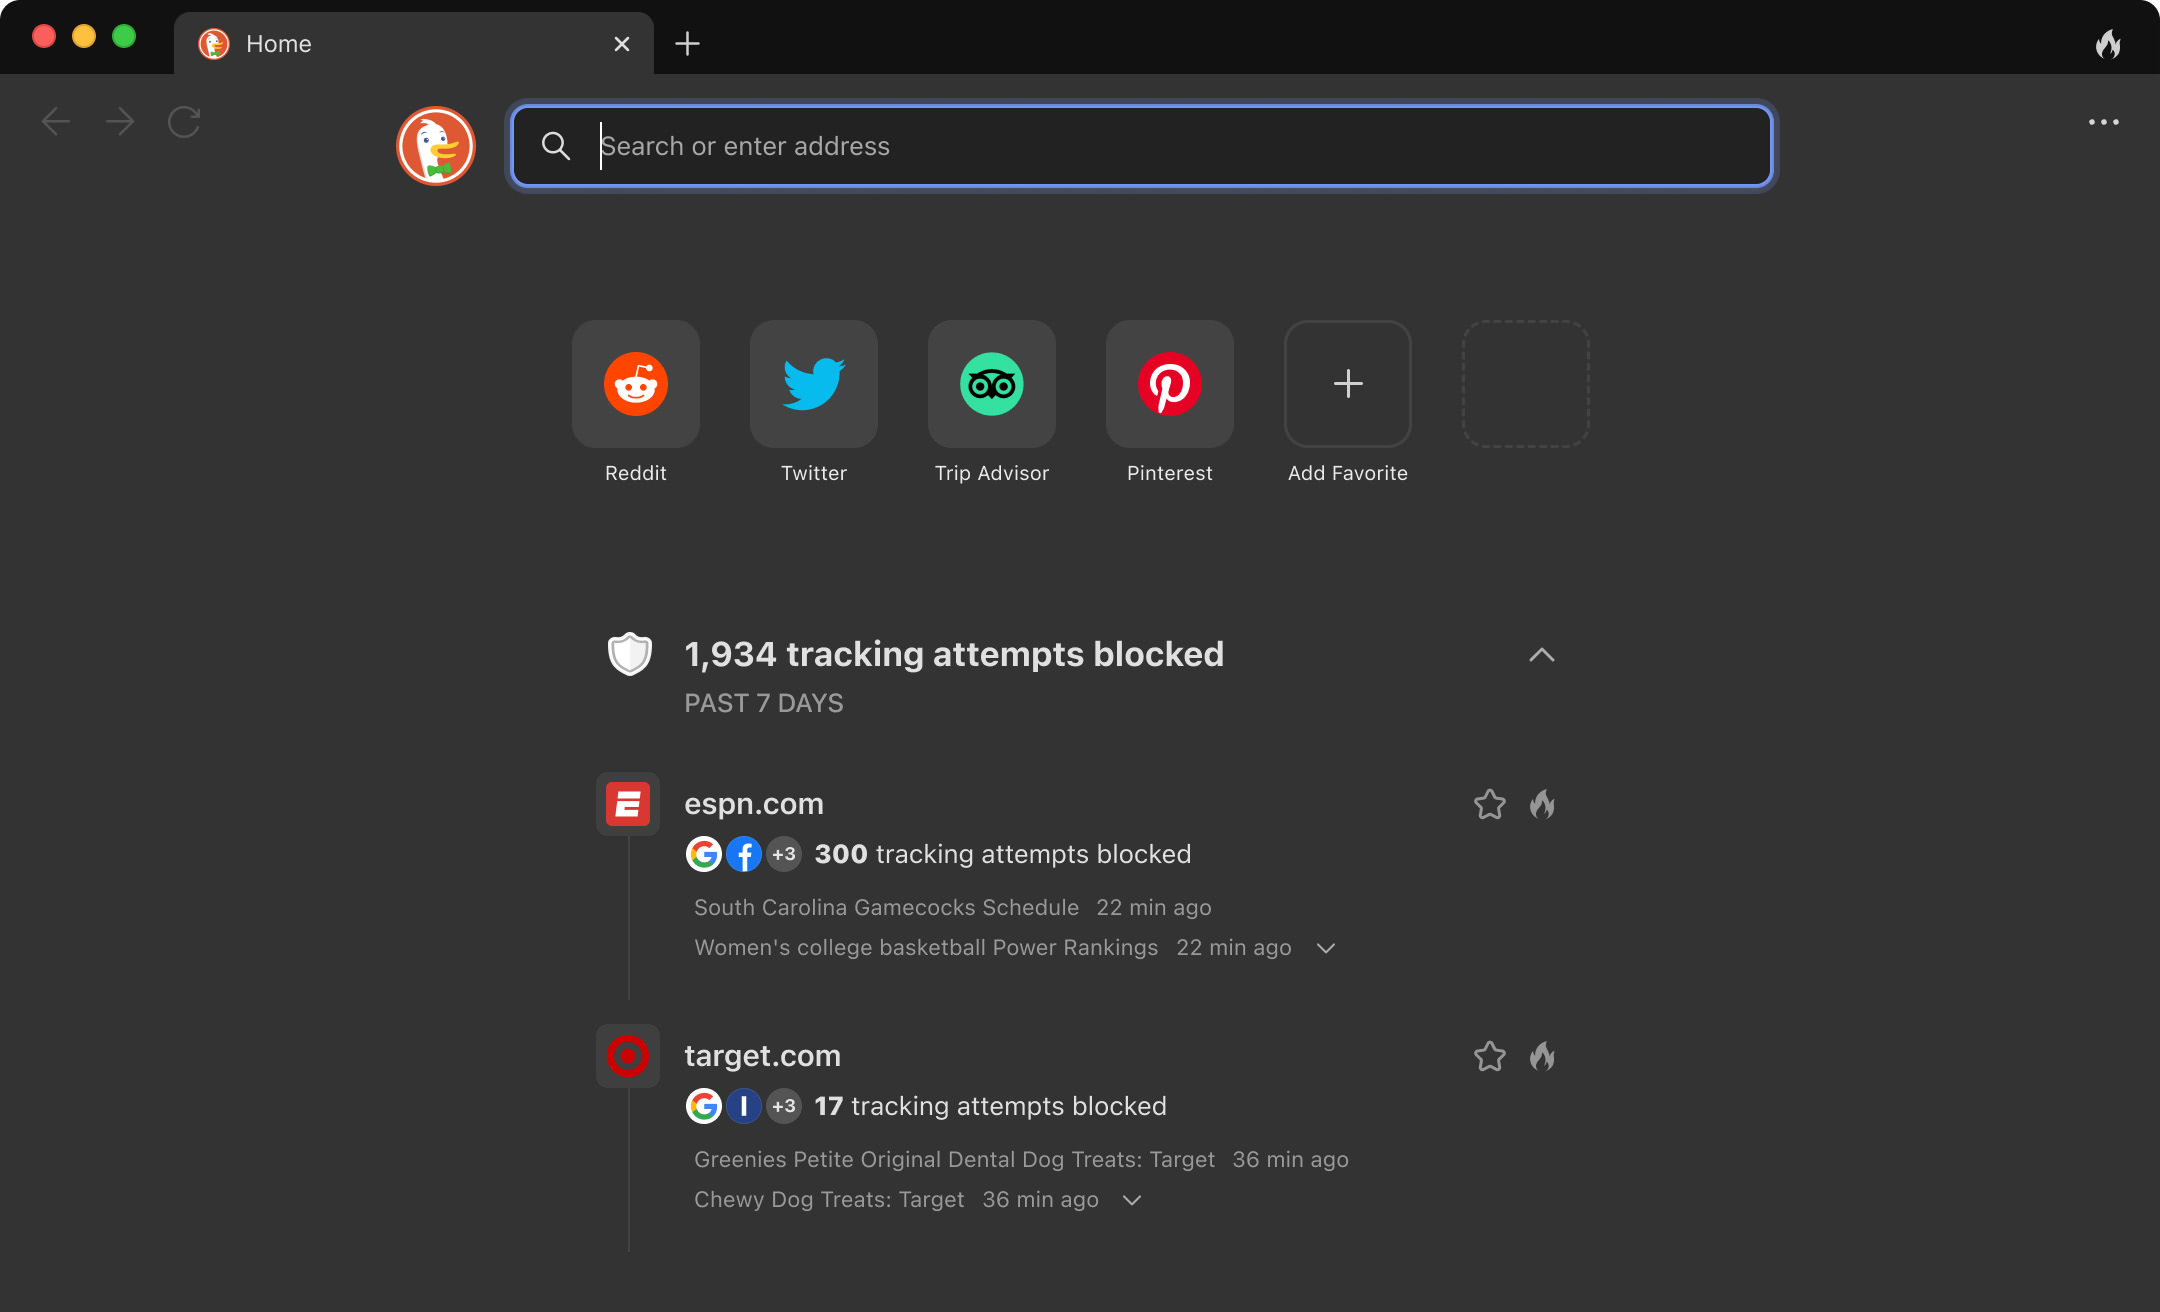
Task: Open the Chewy Dog Treats: Target link
Action: point(829,1199)
